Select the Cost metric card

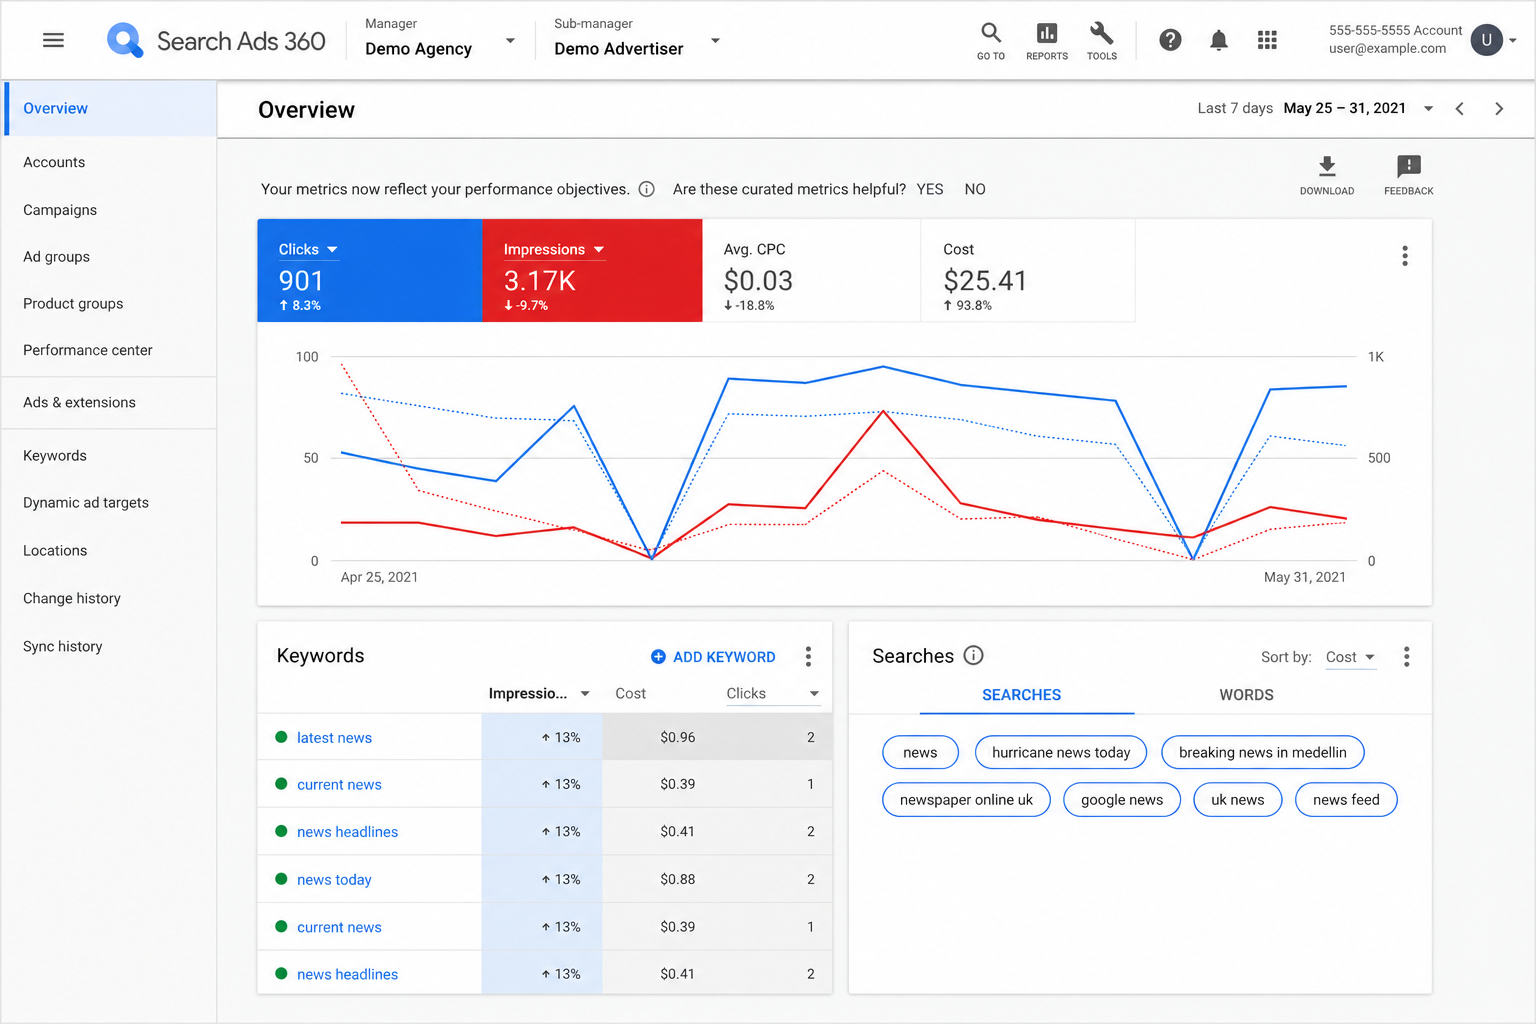click(1028, 270)
